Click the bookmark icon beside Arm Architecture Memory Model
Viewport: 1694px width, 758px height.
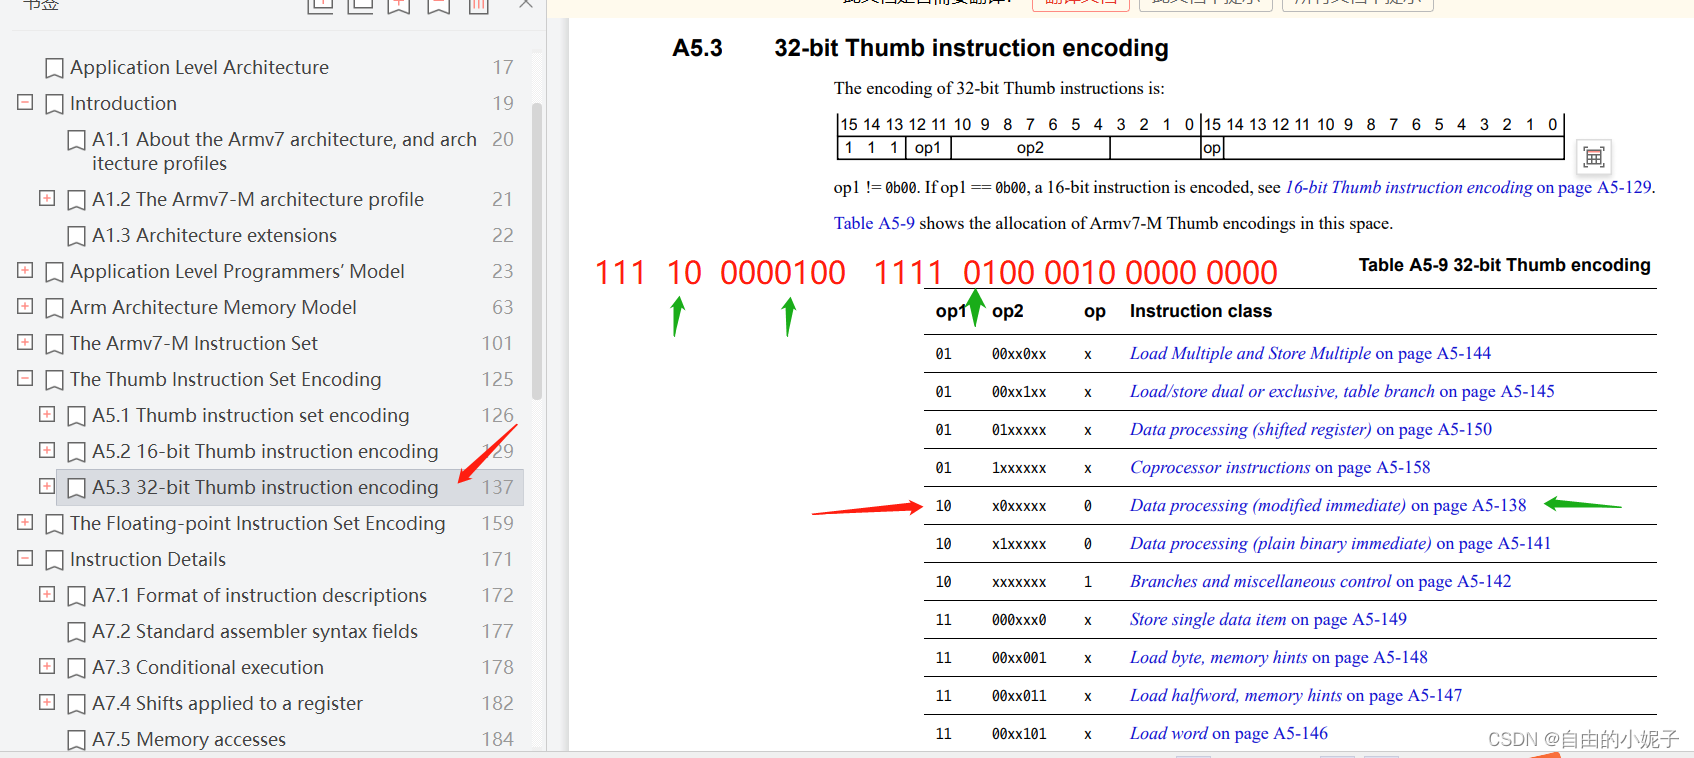click(x=55, y=308)
